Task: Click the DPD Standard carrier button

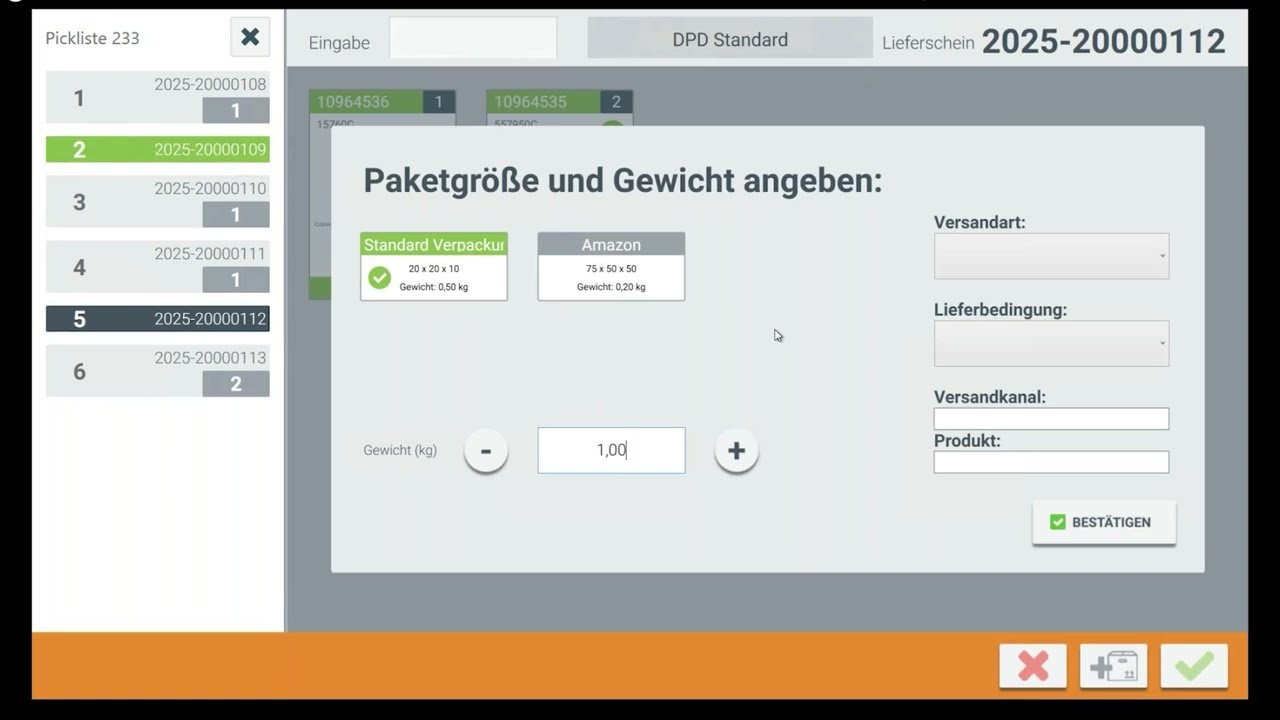Action: click(x=730, y=39)
